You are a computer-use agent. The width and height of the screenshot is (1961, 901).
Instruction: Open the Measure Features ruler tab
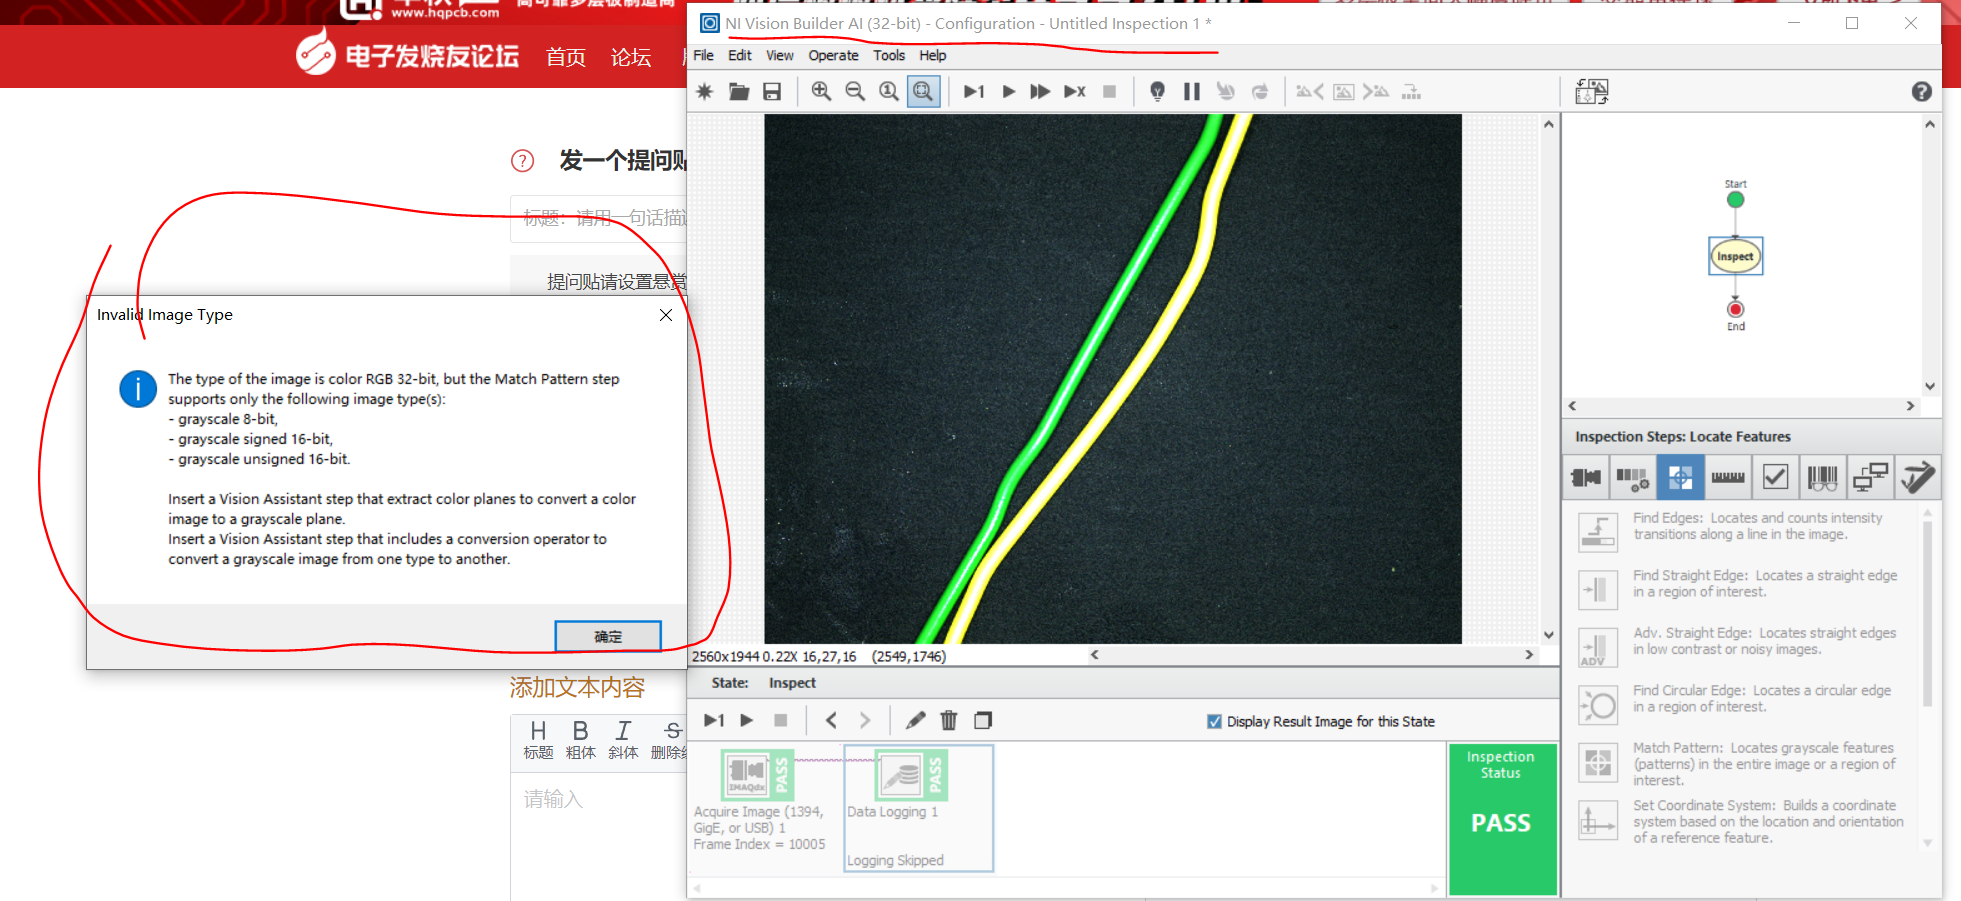1727,478
